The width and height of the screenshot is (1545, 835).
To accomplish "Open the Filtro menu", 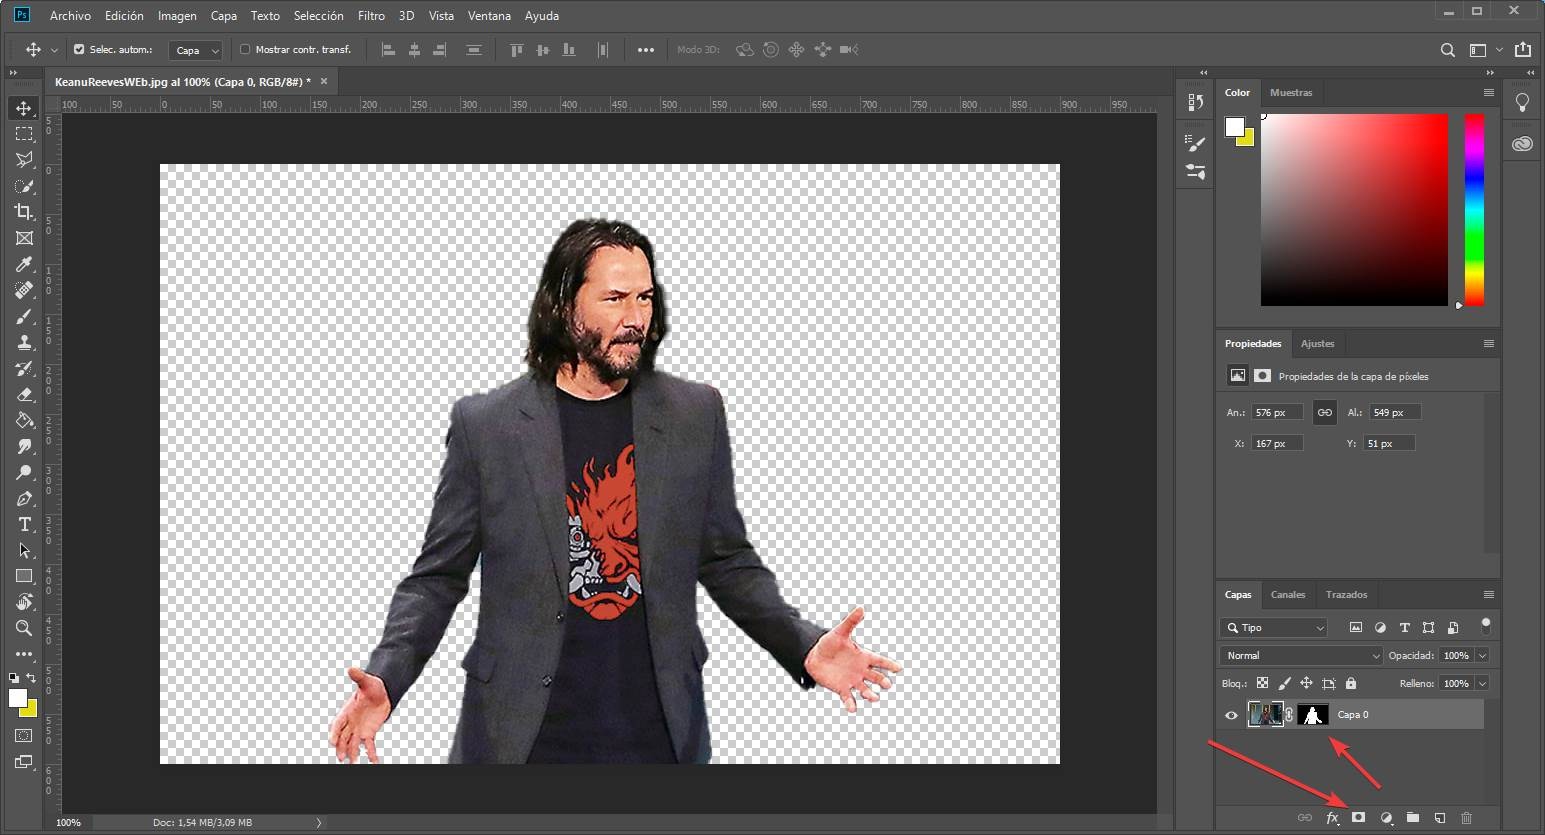I will pyautogui.click(x=371, y=16).
